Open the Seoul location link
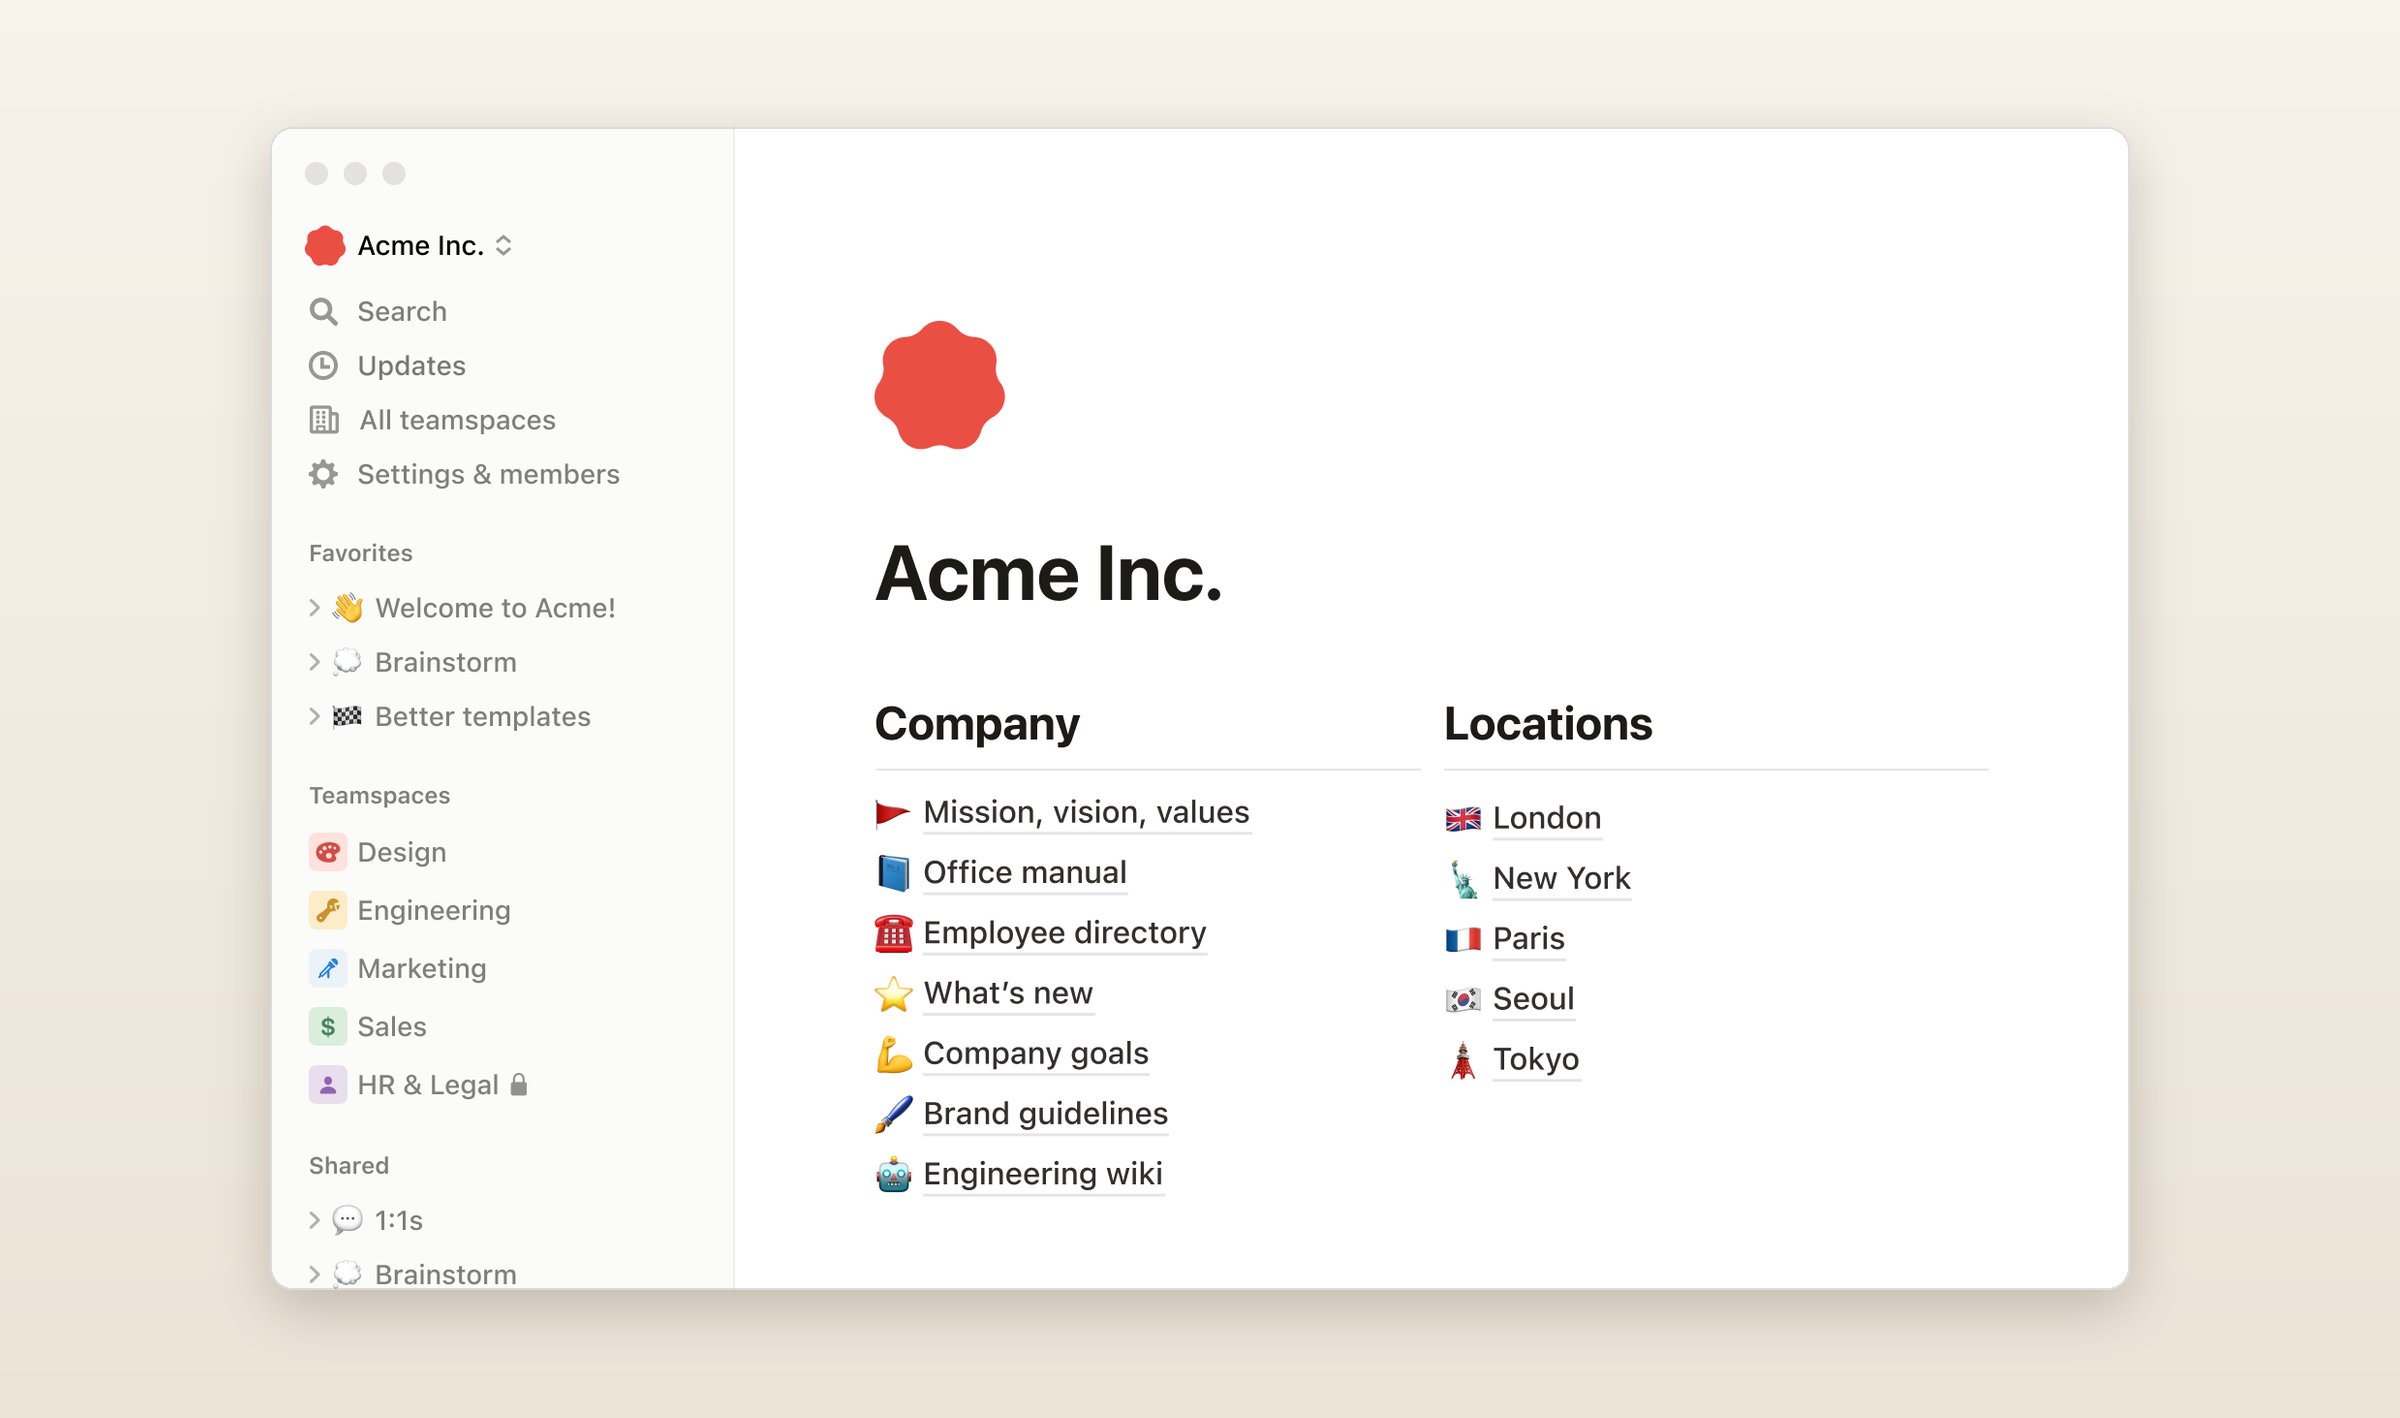Image resolution: width=2400 pixels, height=1418 pixels. pos(1533,998)
